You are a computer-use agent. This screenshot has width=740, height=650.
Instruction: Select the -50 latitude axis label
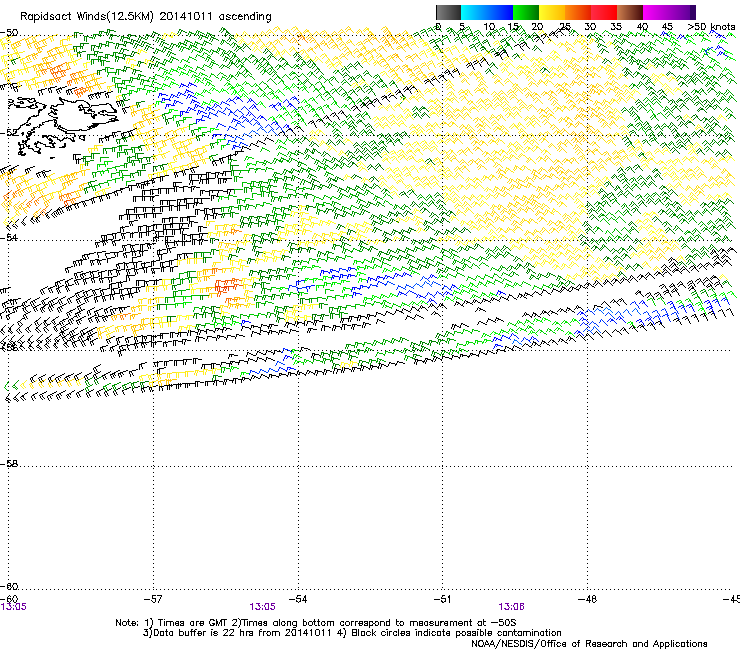pyautogui.click(x=9, y=33)
